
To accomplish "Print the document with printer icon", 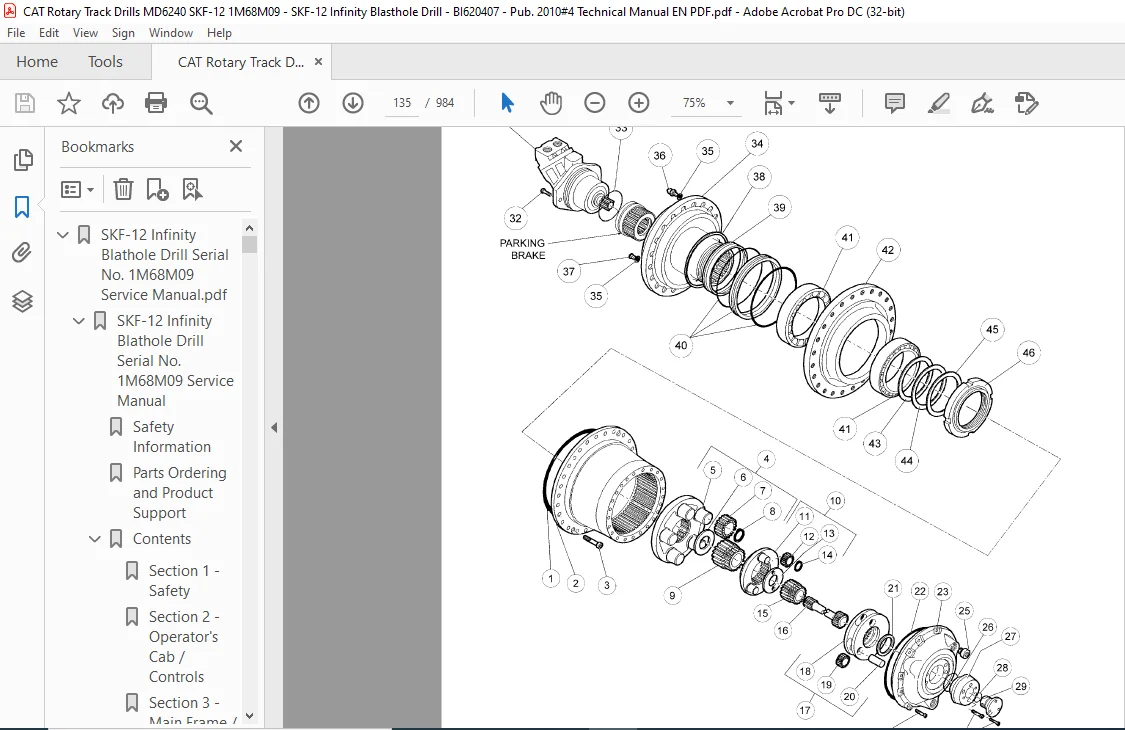I will [156, 103].
